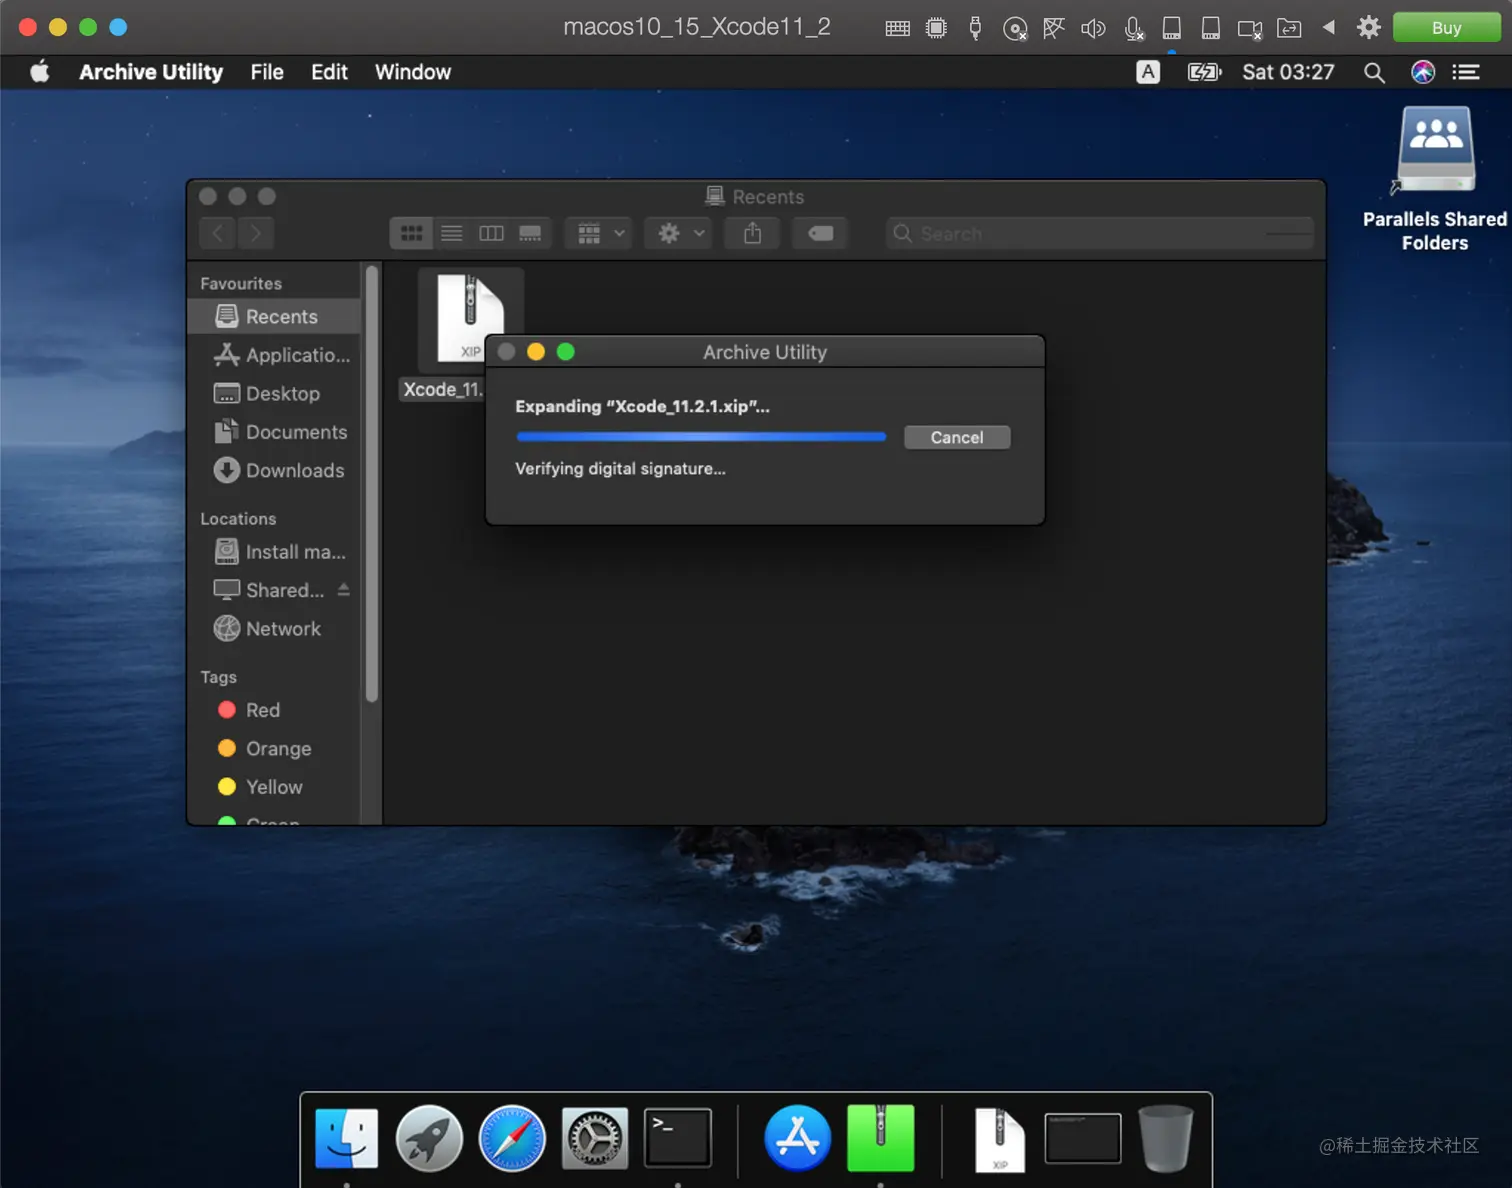Viewport: 1512px width, 1188px height.
Task: Click the network web icon in title bar
Action: [1054, 28]
